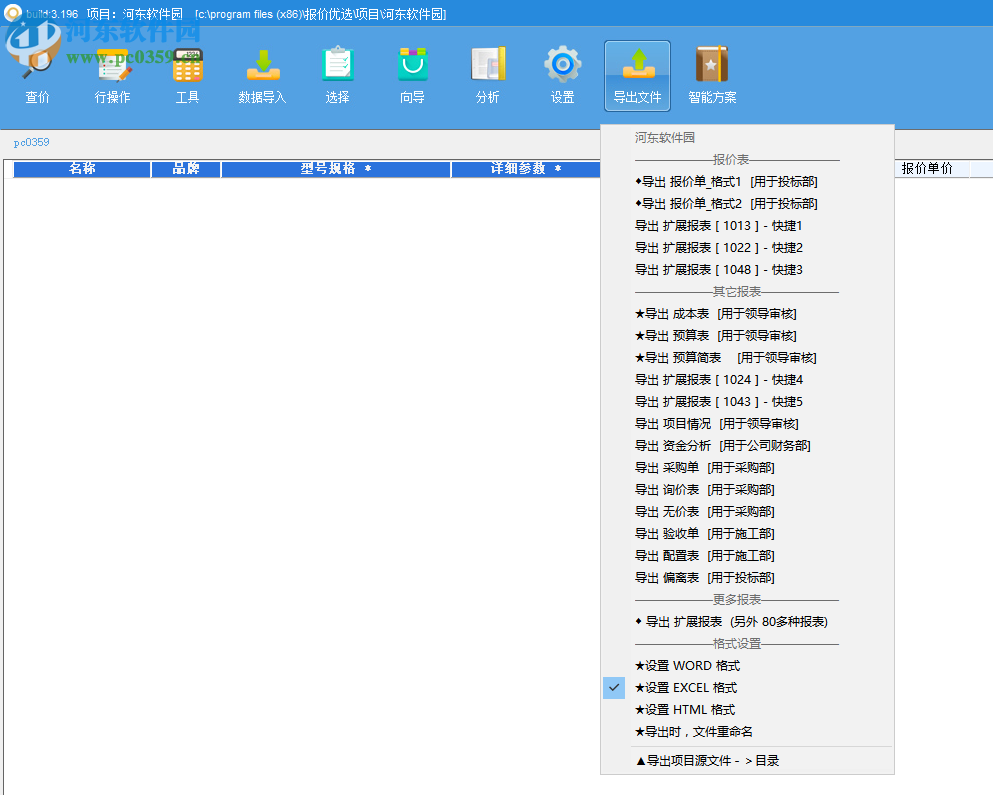The height and width of the screenshot is (795, 993).
Task: Export the 验收单 acceptance form
Action: 705,534
